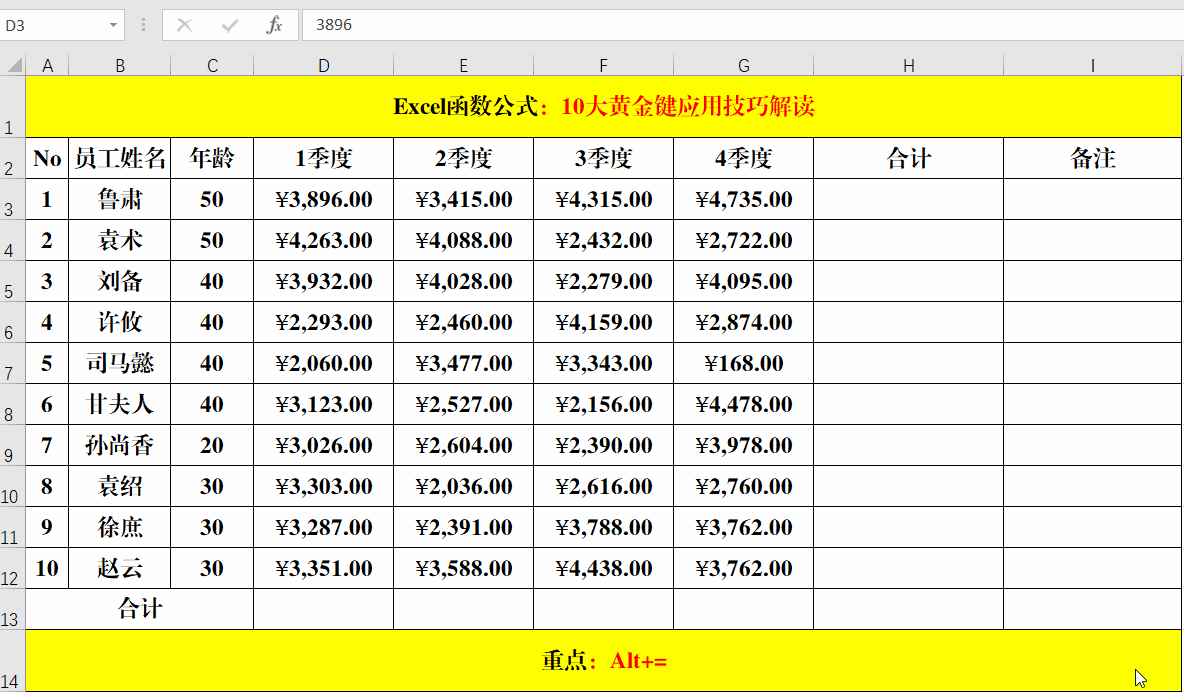Select the cell with name 孙尚香

tap(120, 445)
